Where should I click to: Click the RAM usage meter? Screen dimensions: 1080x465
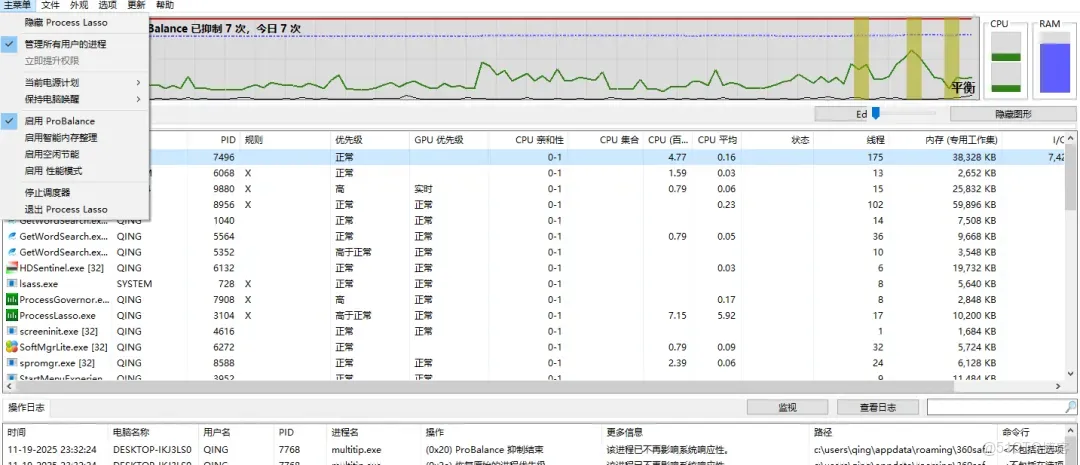[1055, 62]
